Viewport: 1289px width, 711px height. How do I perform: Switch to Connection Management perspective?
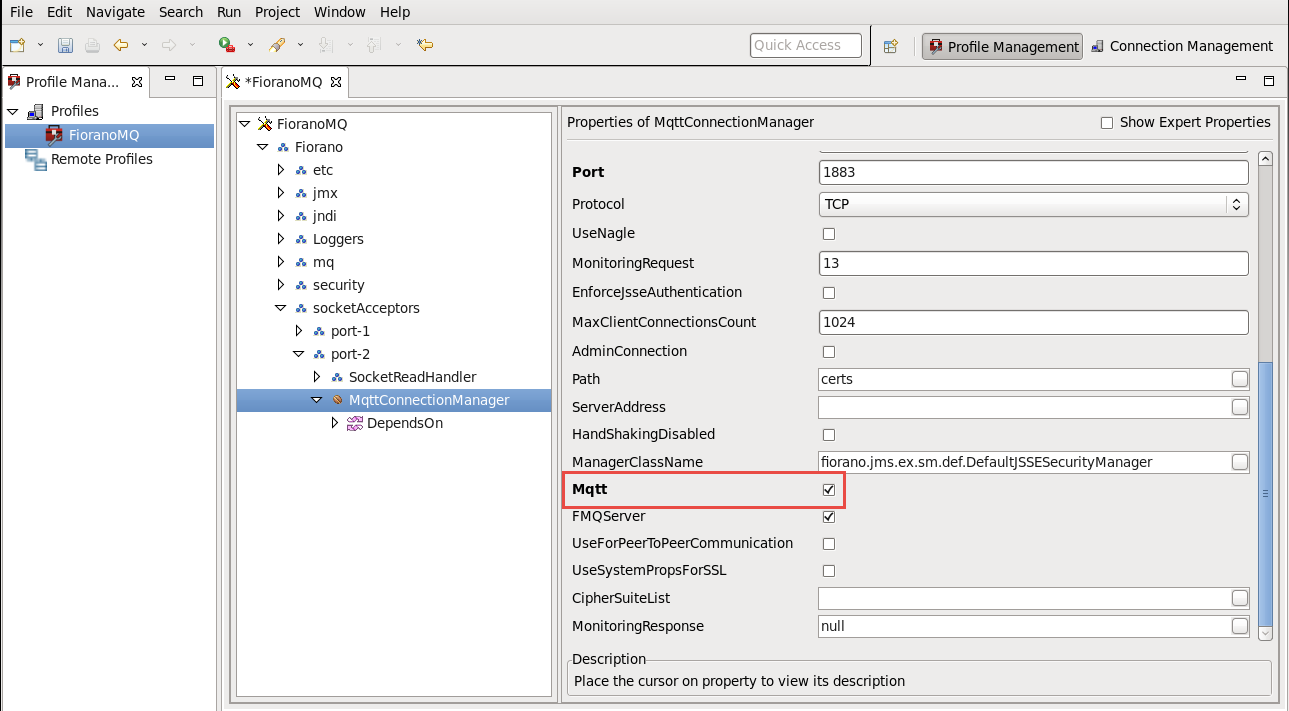point(1182,46)
